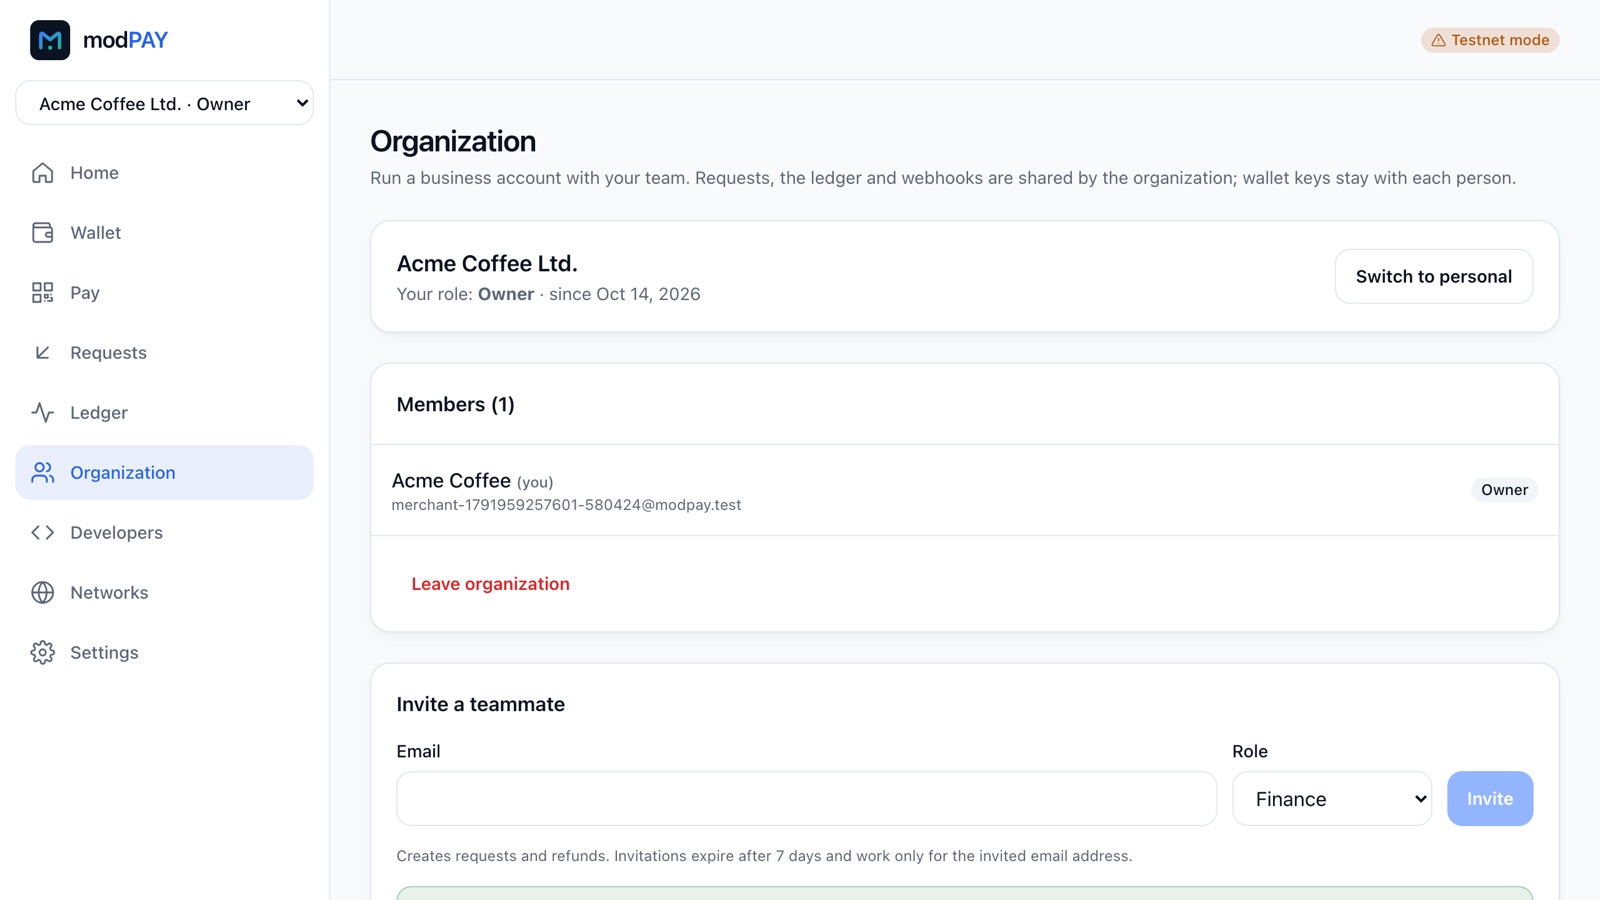This screenshot has width=1600, height=900.
Task: Open the Role dropdown set to Finance
Action: point(1332,798)
